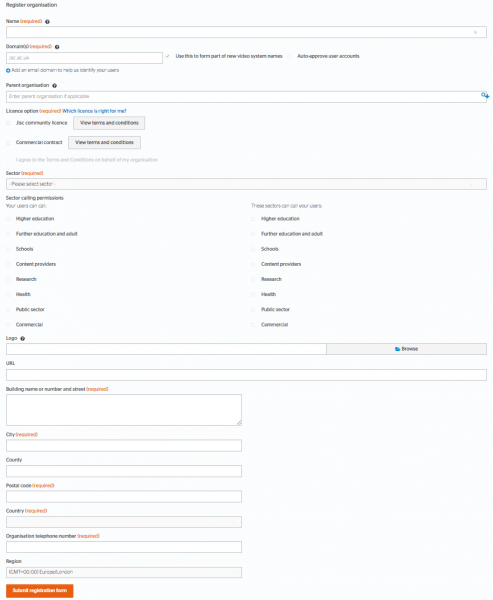This screenshot has width=493, height=600.
Task: View terms and conditions for Jisc community licence
Action: (109, 123)
